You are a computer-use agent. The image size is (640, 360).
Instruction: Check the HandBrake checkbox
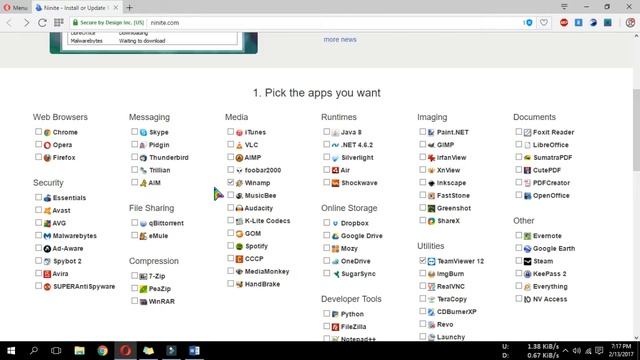tap(231, 283)
